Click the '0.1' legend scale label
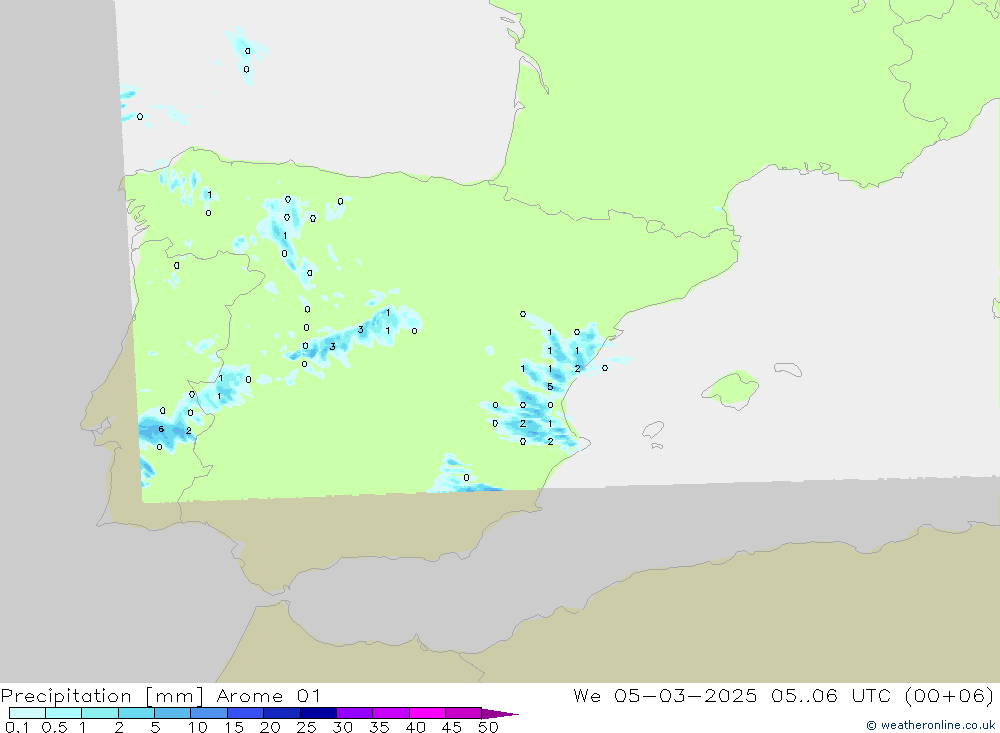The width and height of the screenshot is (1000, 733). tap(17, 727)
